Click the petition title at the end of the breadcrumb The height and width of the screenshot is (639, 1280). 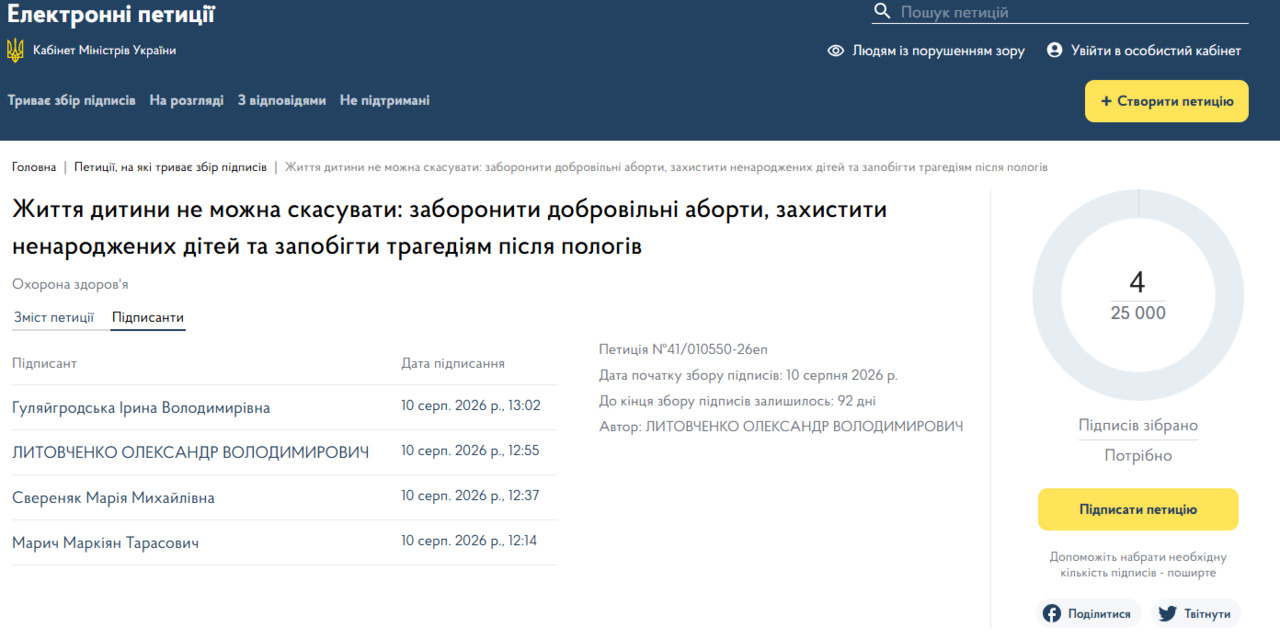[x=666, y=167]
